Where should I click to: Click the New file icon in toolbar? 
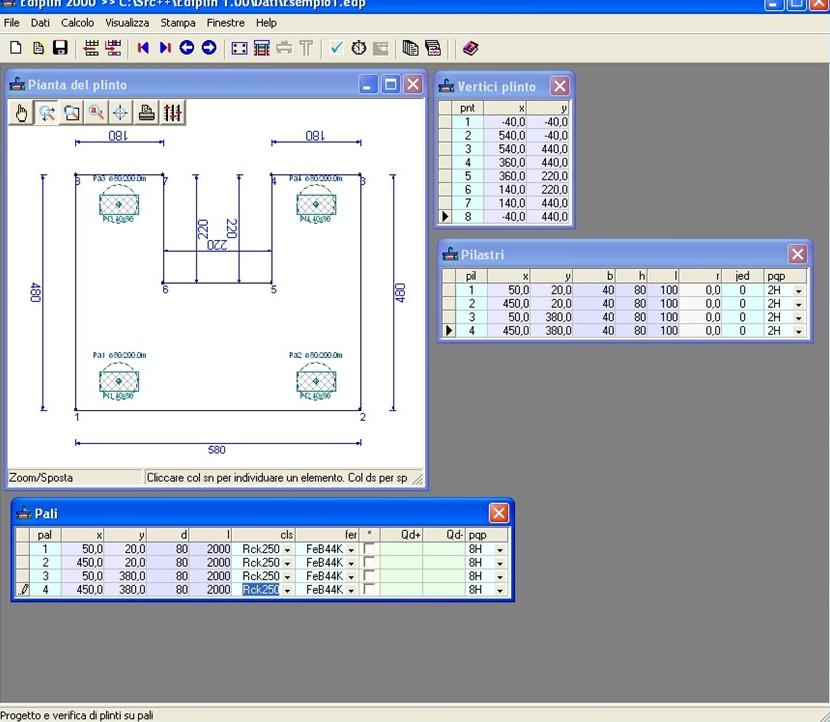click(16, 47)
